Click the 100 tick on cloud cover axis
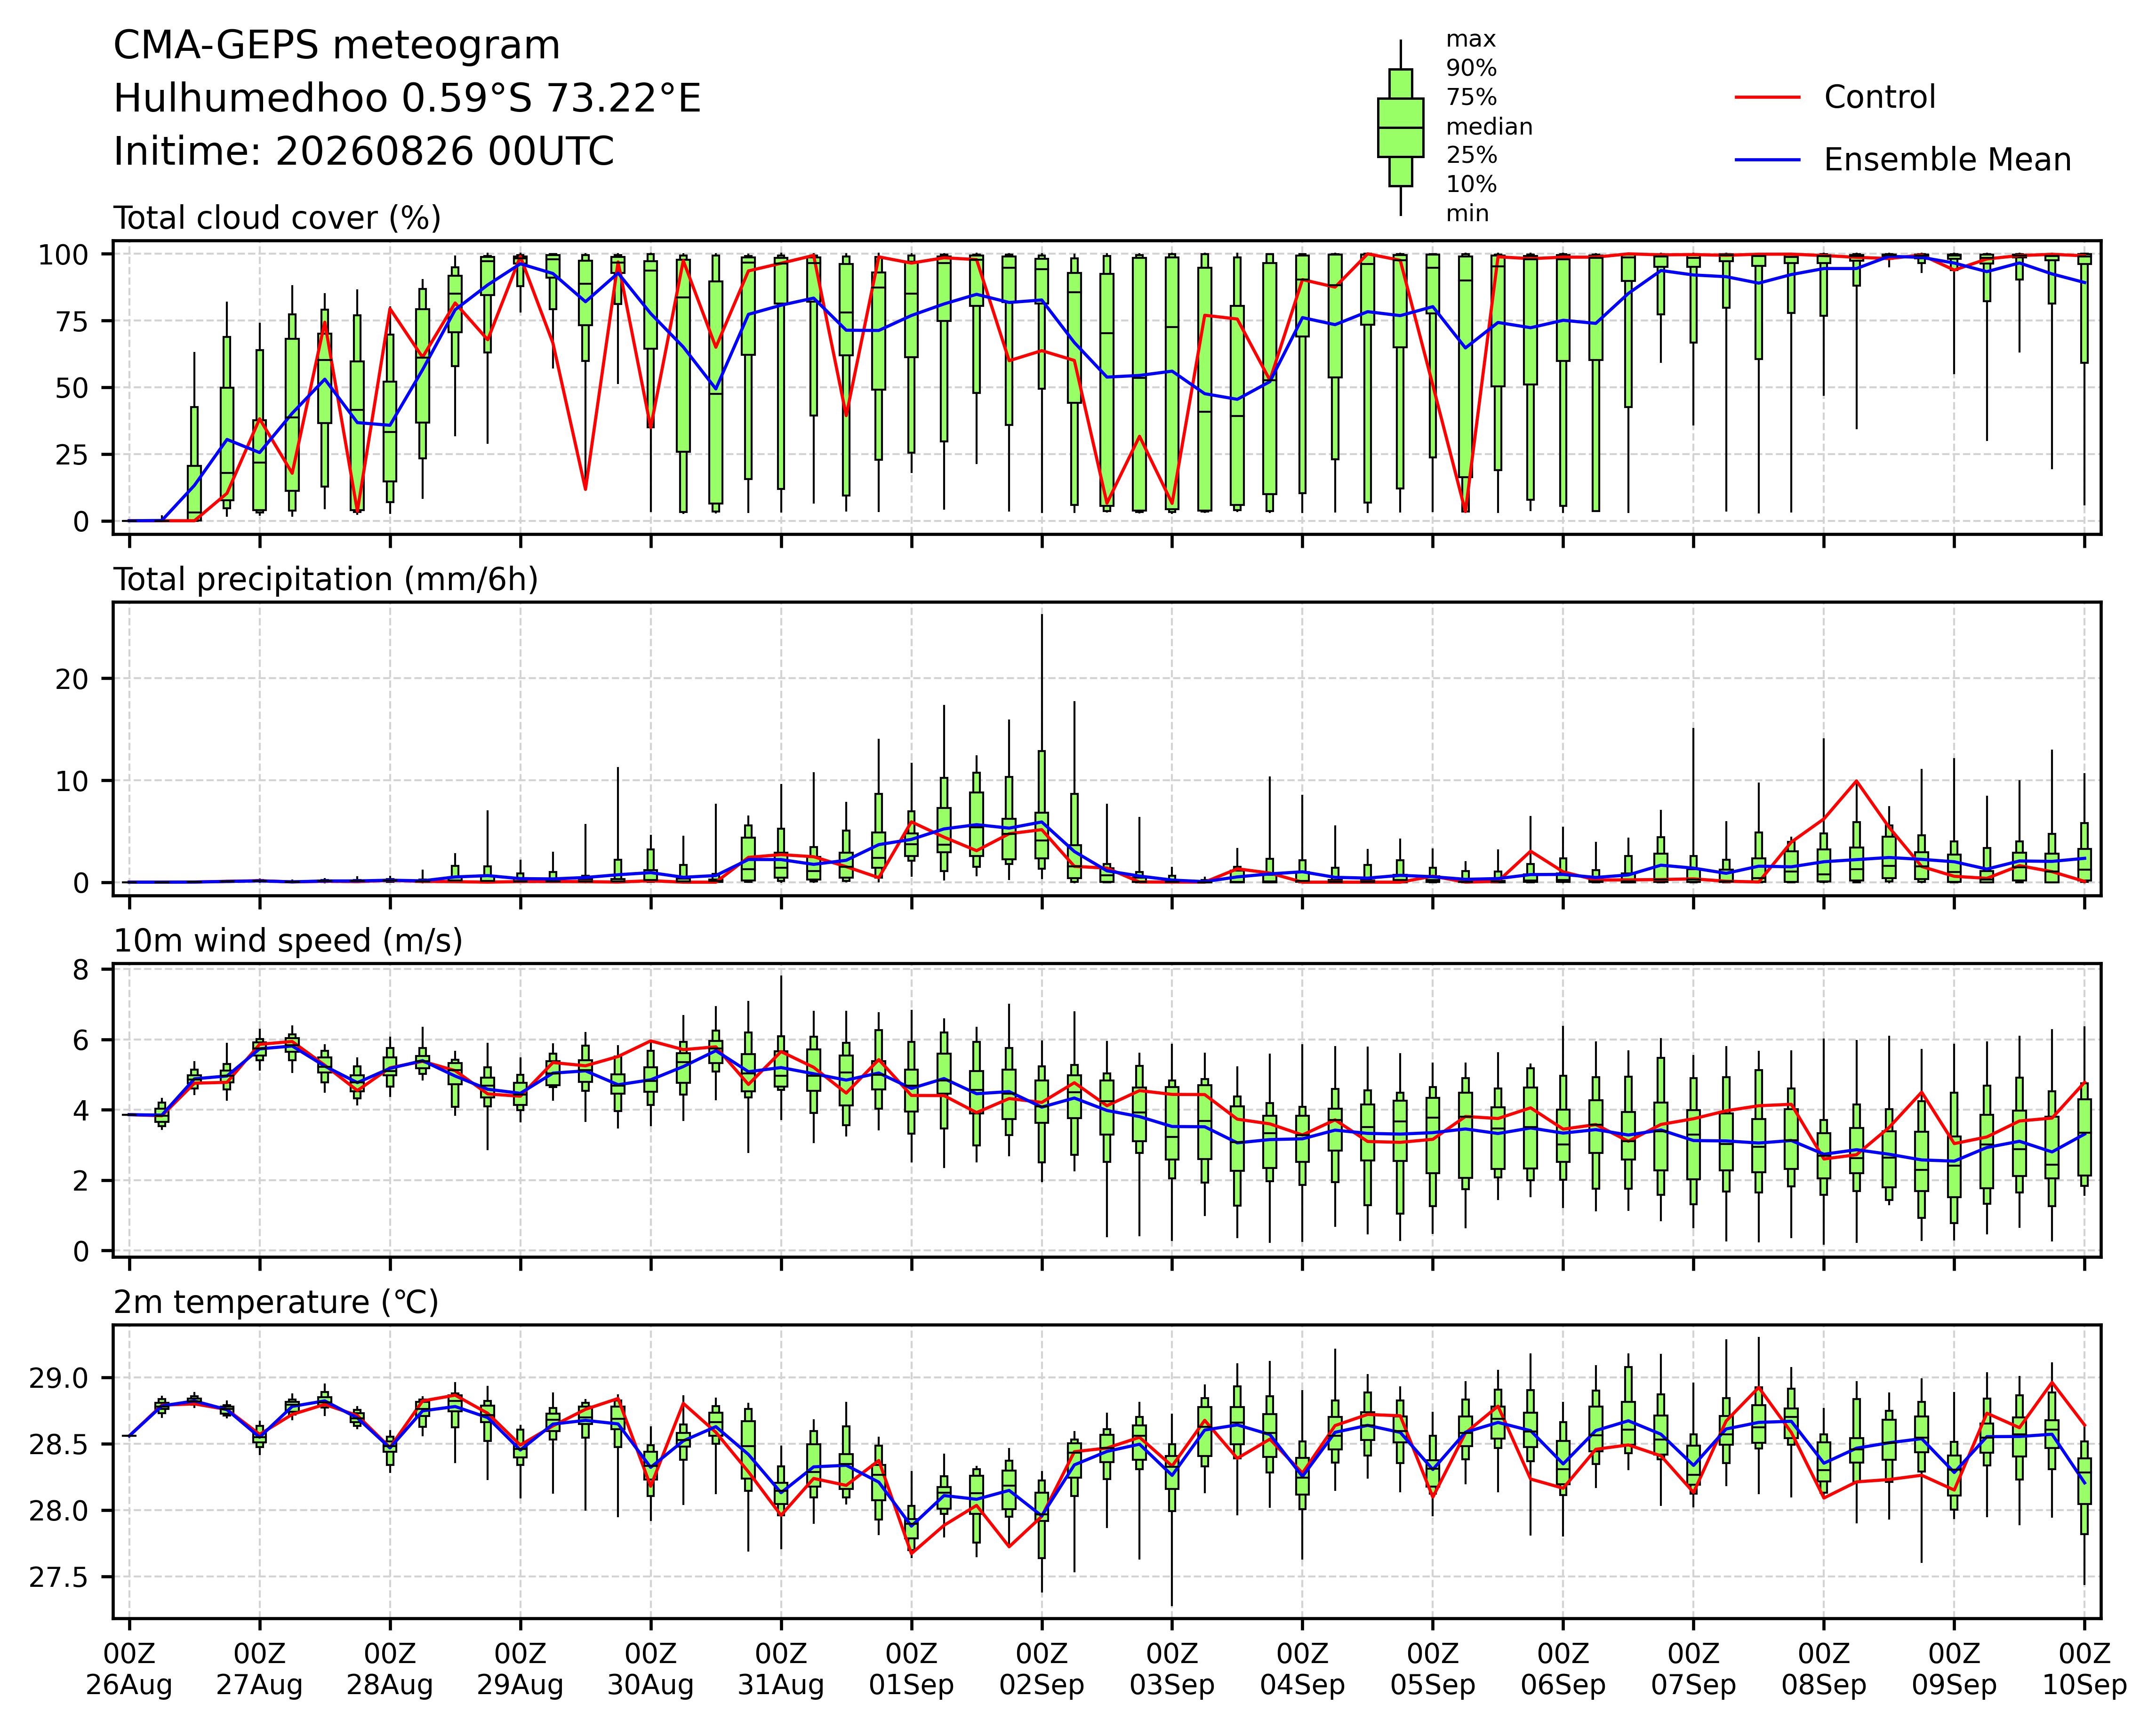2156x1728 pixels. point(63,255)
